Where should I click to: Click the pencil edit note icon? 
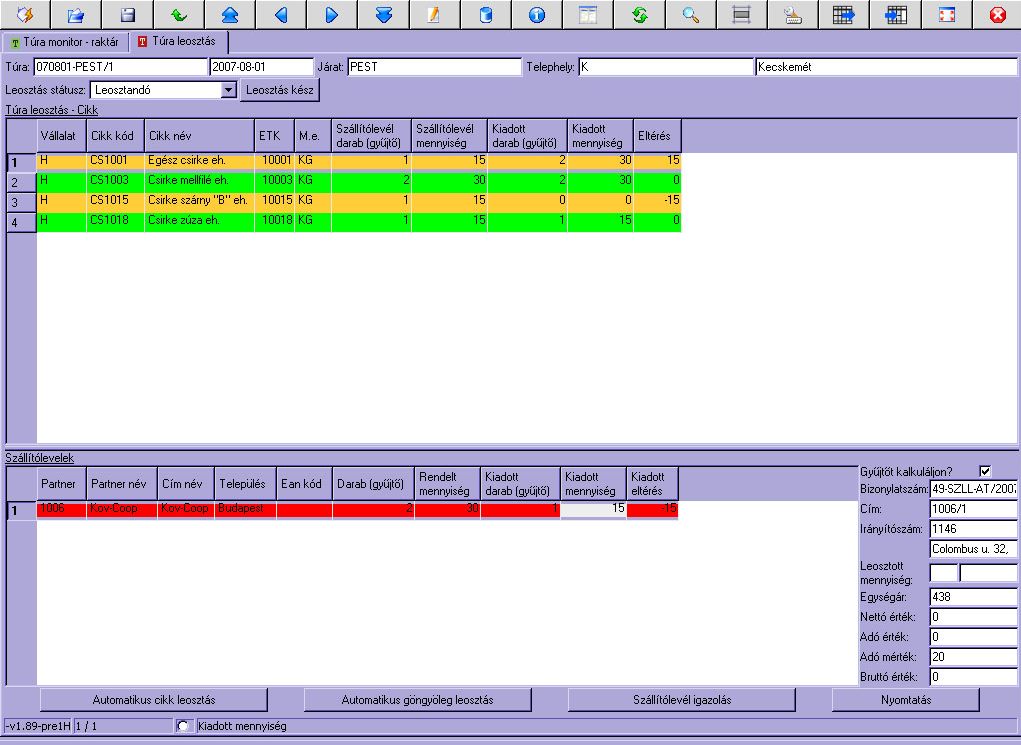[x=434, y=15]
